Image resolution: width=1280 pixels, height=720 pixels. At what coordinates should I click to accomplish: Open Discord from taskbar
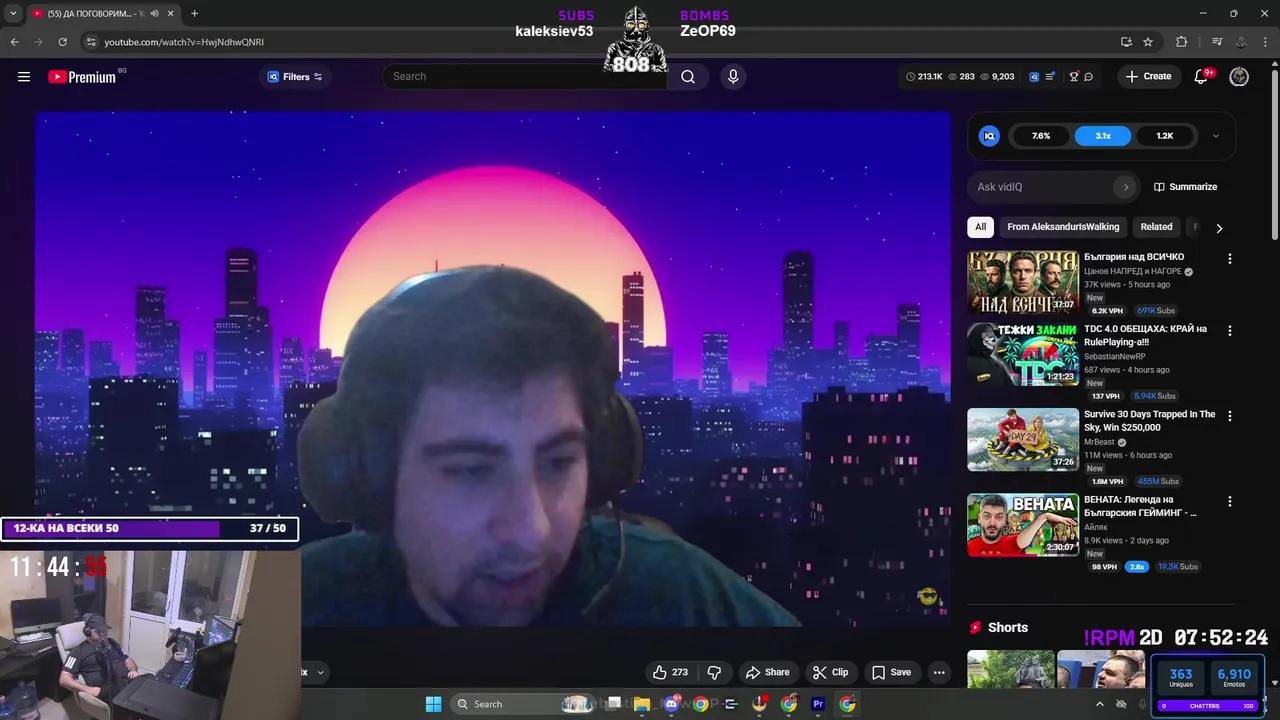tap(671, 704)
